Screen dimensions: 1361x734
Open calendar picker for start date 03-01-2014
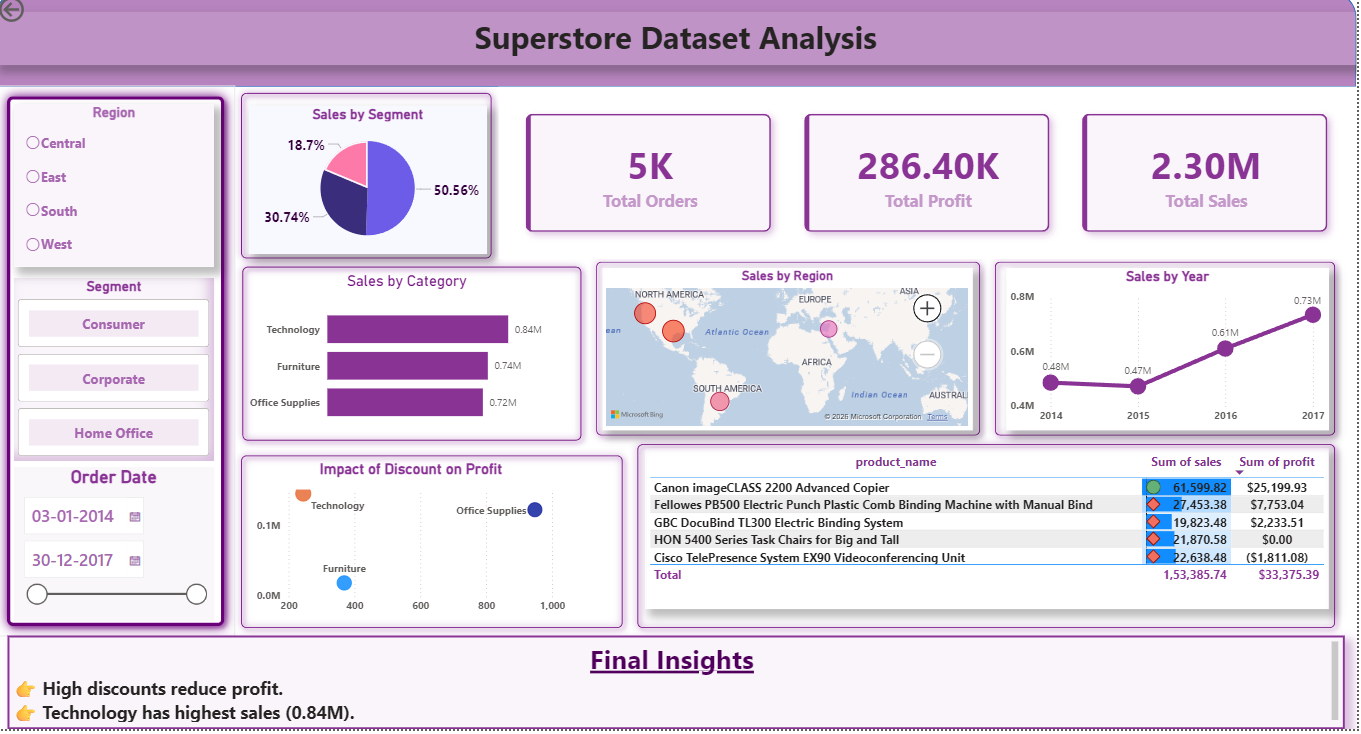tap(135, 517)
